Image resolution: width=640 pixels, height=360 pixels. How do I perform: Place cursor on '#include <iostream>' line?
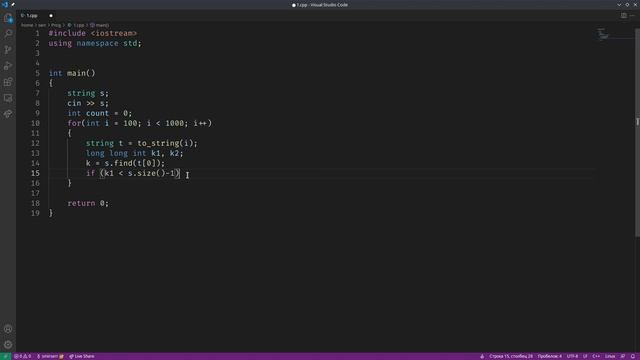93,33
